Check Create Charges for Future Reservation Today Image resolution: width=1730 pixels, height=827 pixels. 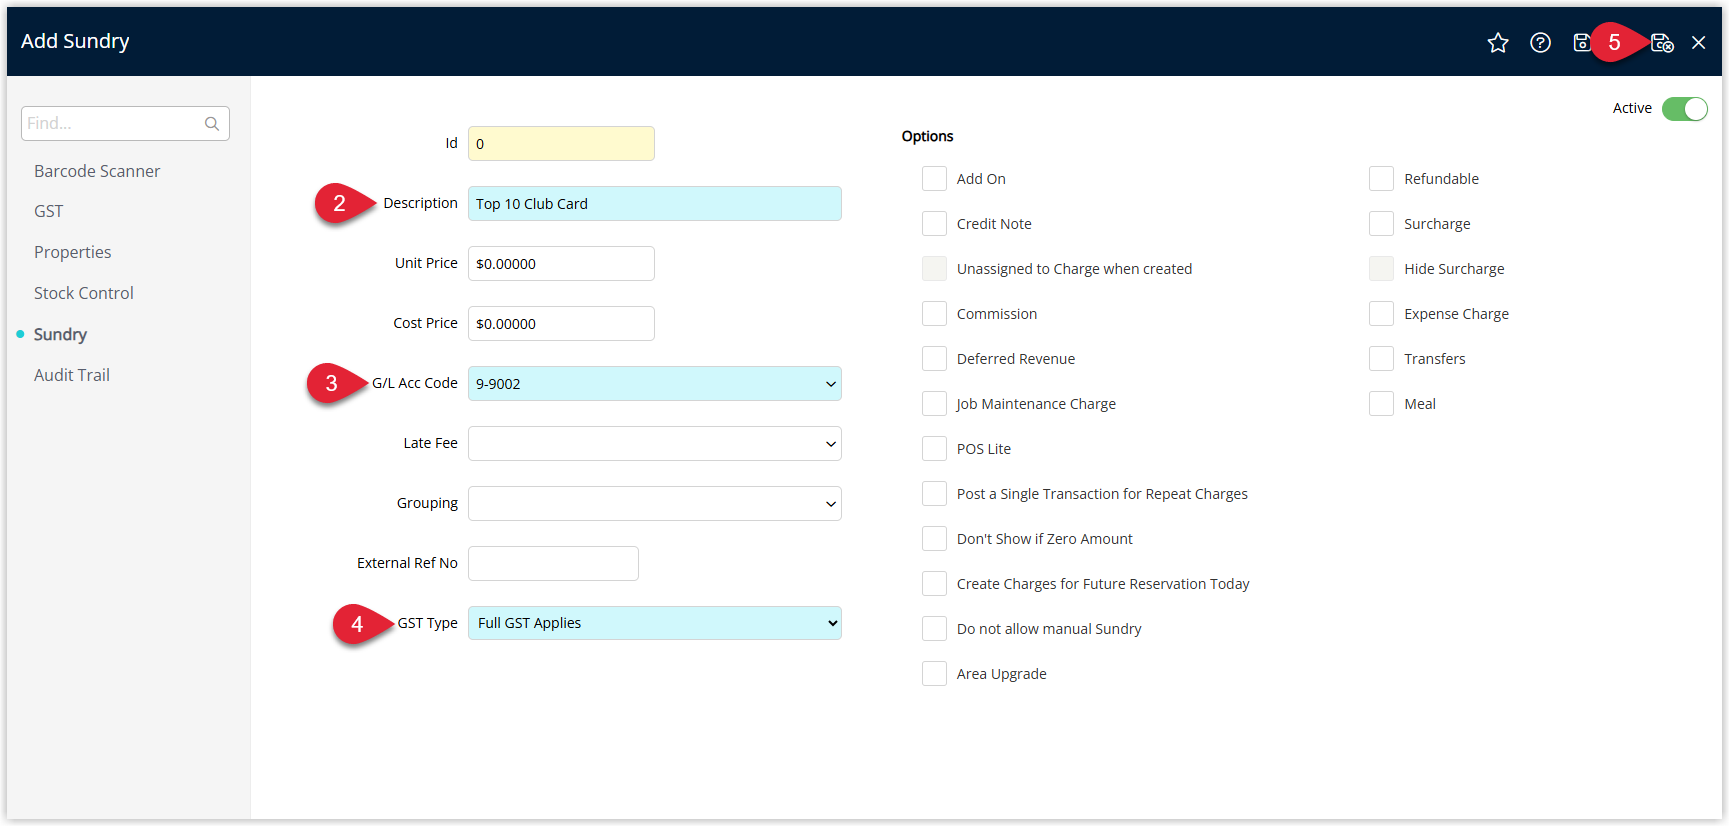click(x=934, y=584)
